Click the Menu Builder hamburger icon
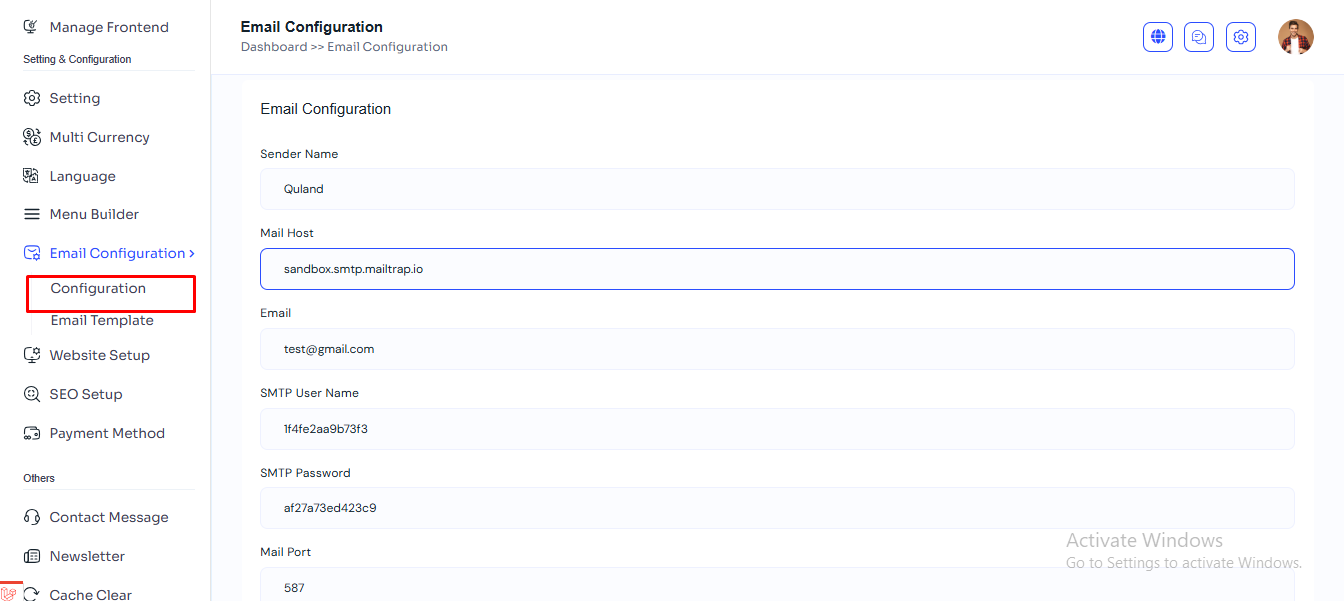 tap(32, 214)
